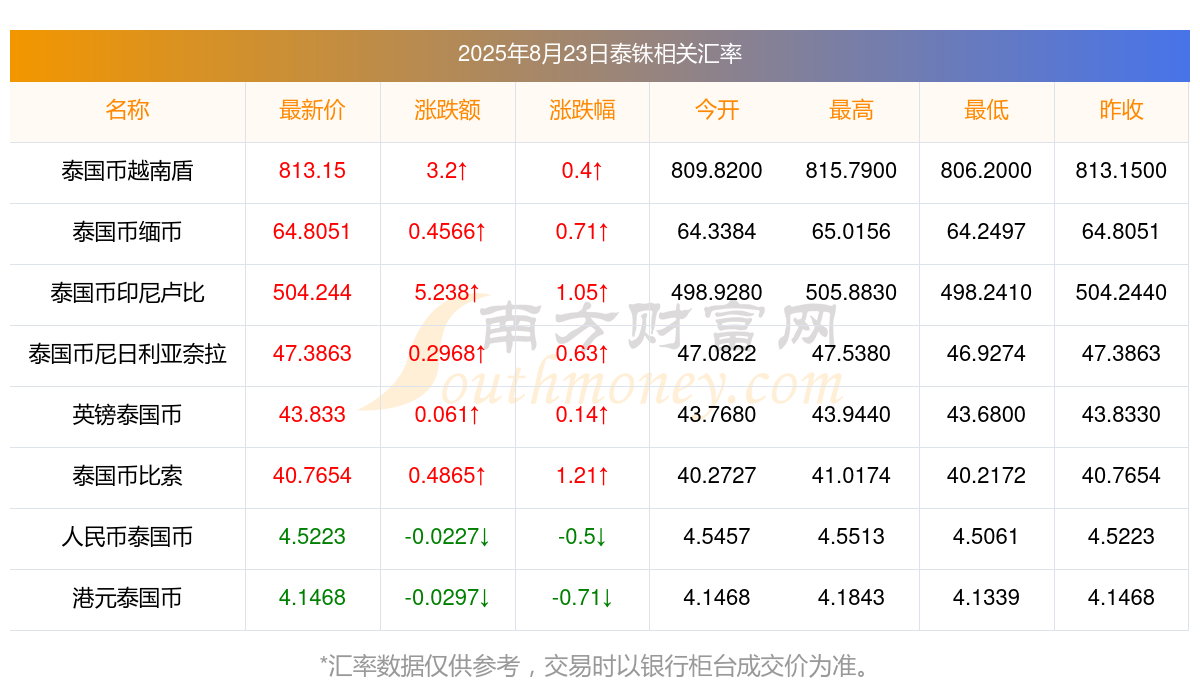Click the 涨跌额 column header
The image size is (1200, 698).
click(447, 110)
